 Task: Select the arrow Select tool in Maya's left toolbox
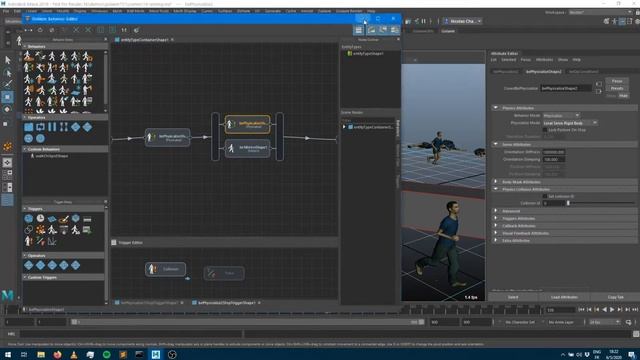(x=7, y=60)
